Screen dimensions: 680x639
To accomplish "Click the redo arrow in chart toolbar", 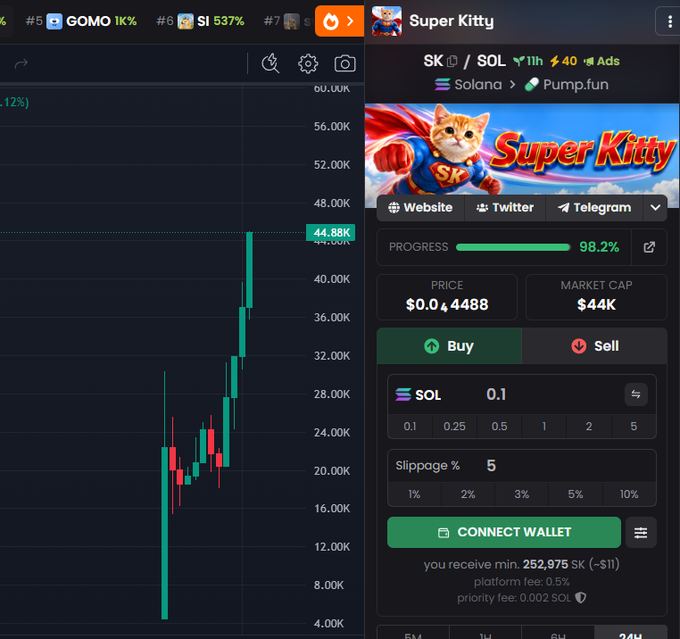I will point(21,64).
